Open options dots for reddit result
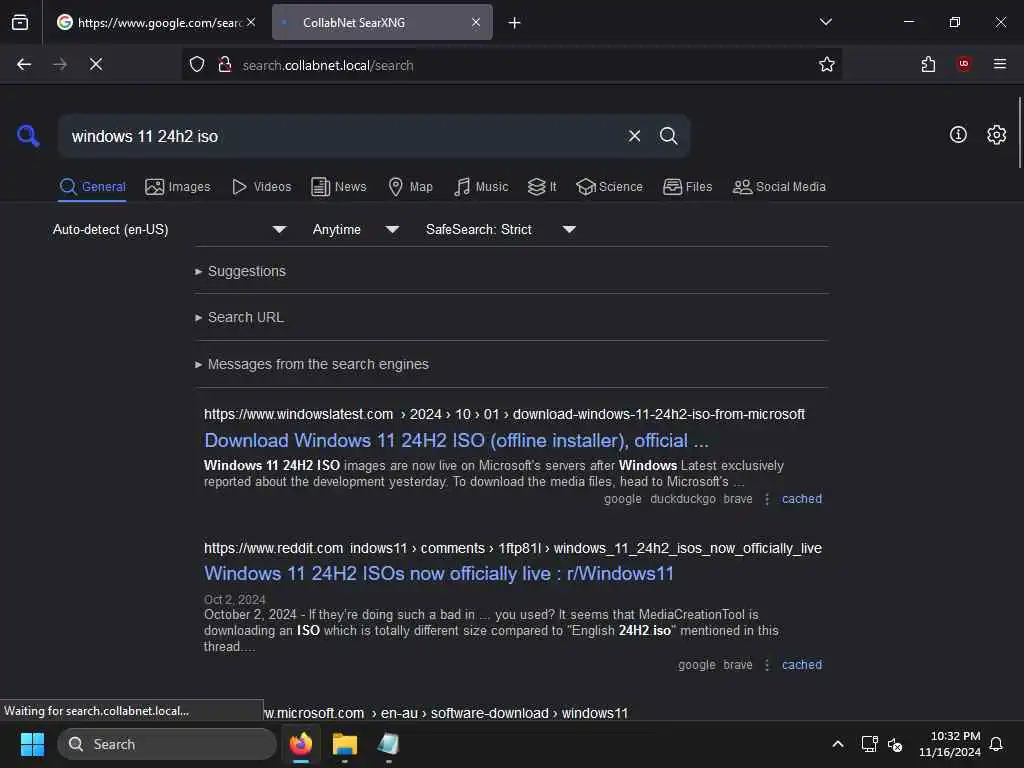The height and width of the screenshot is (768, 1024). point(767,665)
